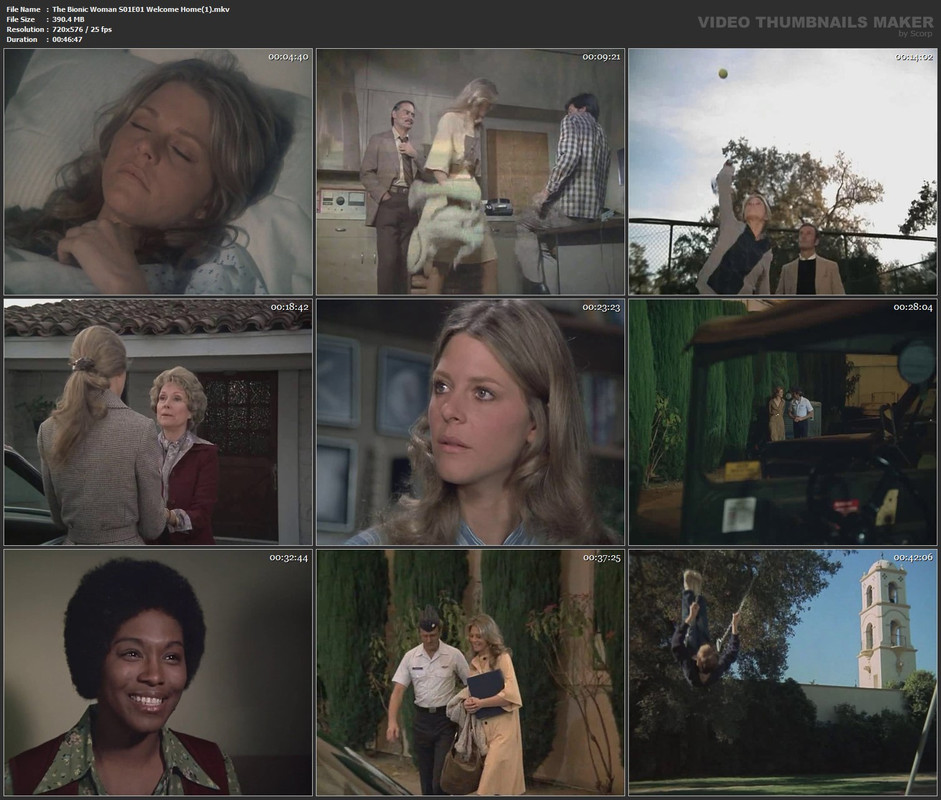This screenshot has height=800, width=941.
Task: Click the file name 'The Bionic Woman S01E01 Welcome Home(1).mkv'
Action: point(141,9)
